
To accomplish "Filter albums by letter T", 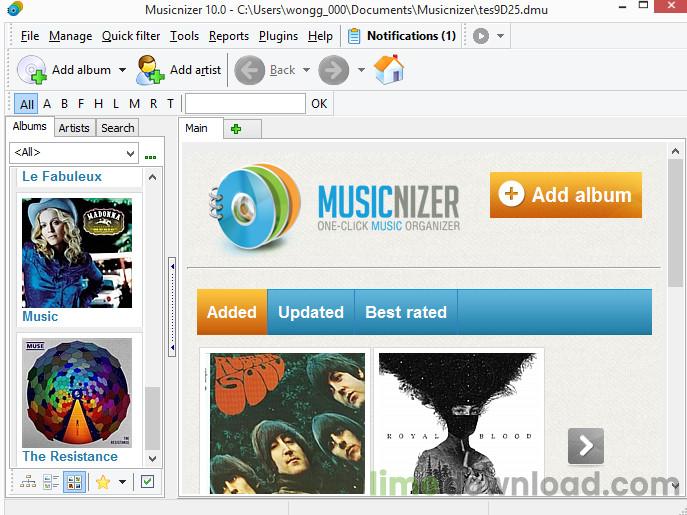I will point(170,104).
